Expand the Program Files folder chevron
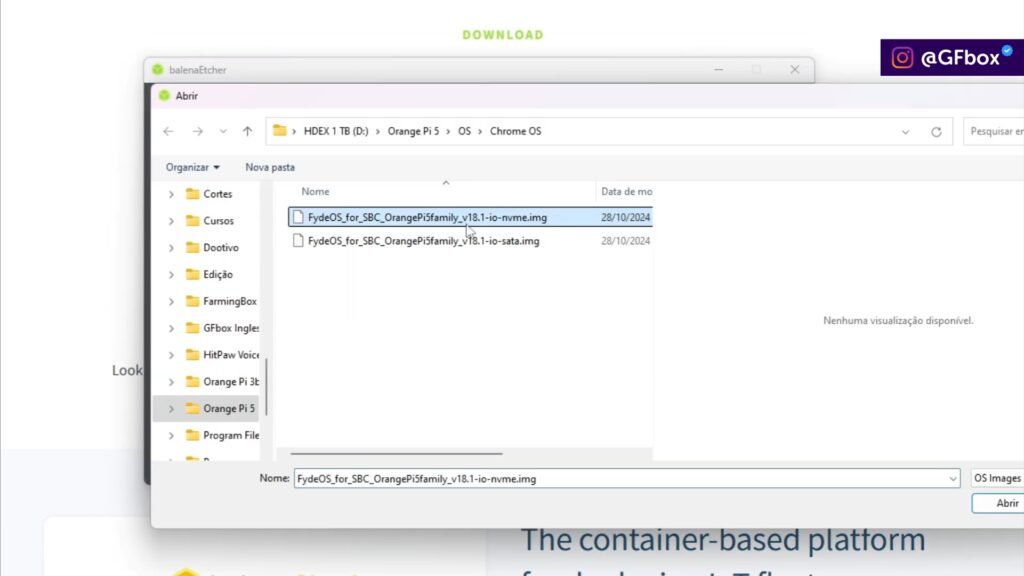The height and width of the screenshot is (576, 1024). (x=171, y=435)
